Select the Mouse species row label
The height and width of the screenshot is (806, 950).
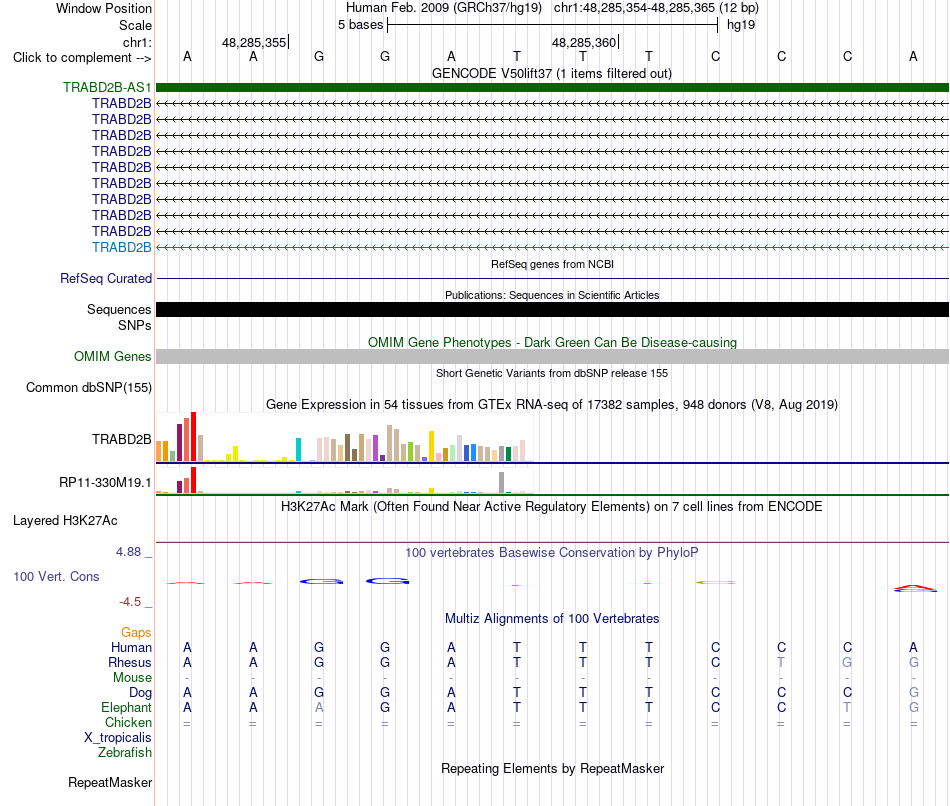tap(132, 678)
